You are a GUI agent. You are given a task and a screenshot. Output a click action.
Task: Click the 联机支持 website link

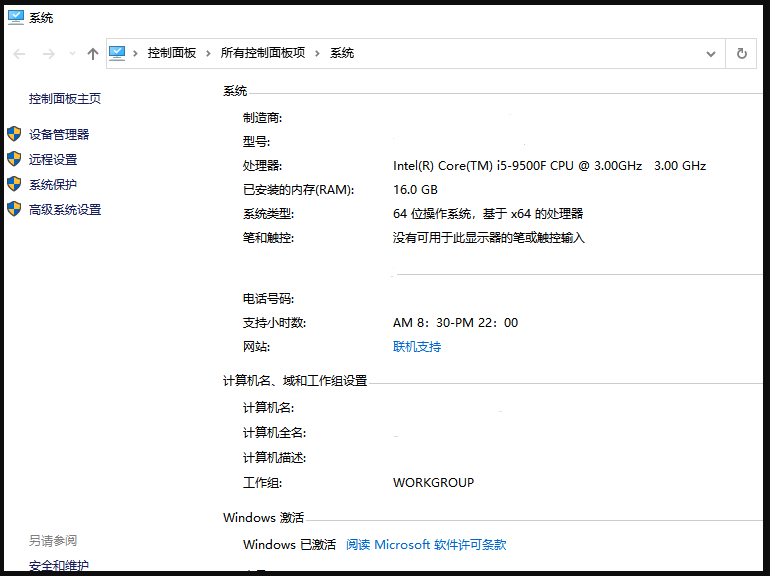(417, 347)
